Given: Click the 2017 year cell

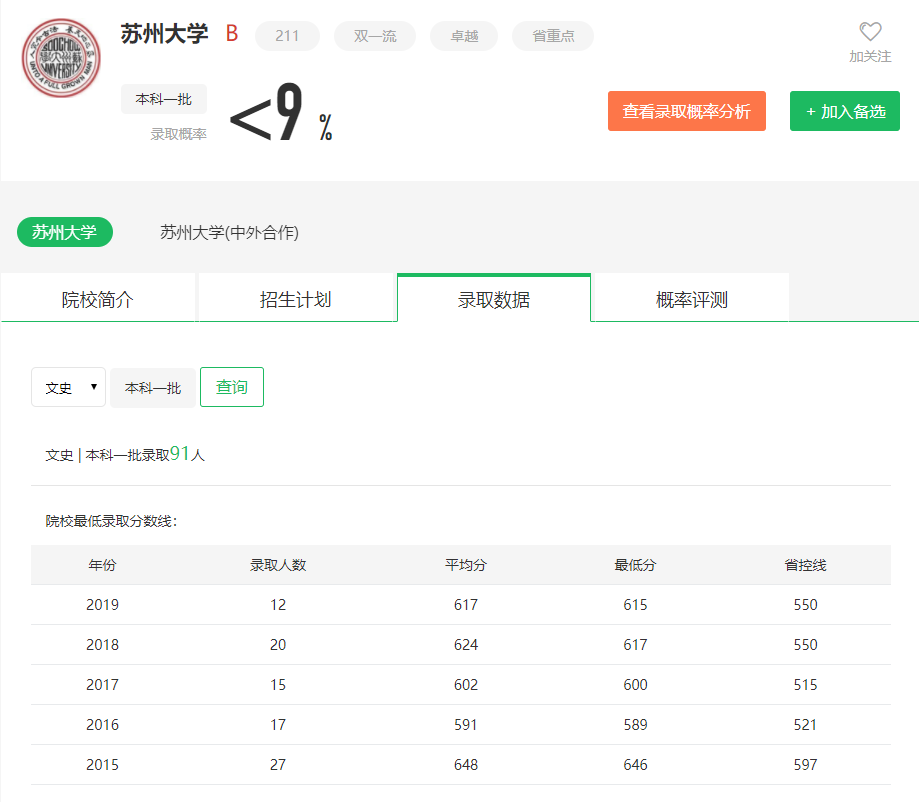Looking at the screenshot, I should (102, 684).
